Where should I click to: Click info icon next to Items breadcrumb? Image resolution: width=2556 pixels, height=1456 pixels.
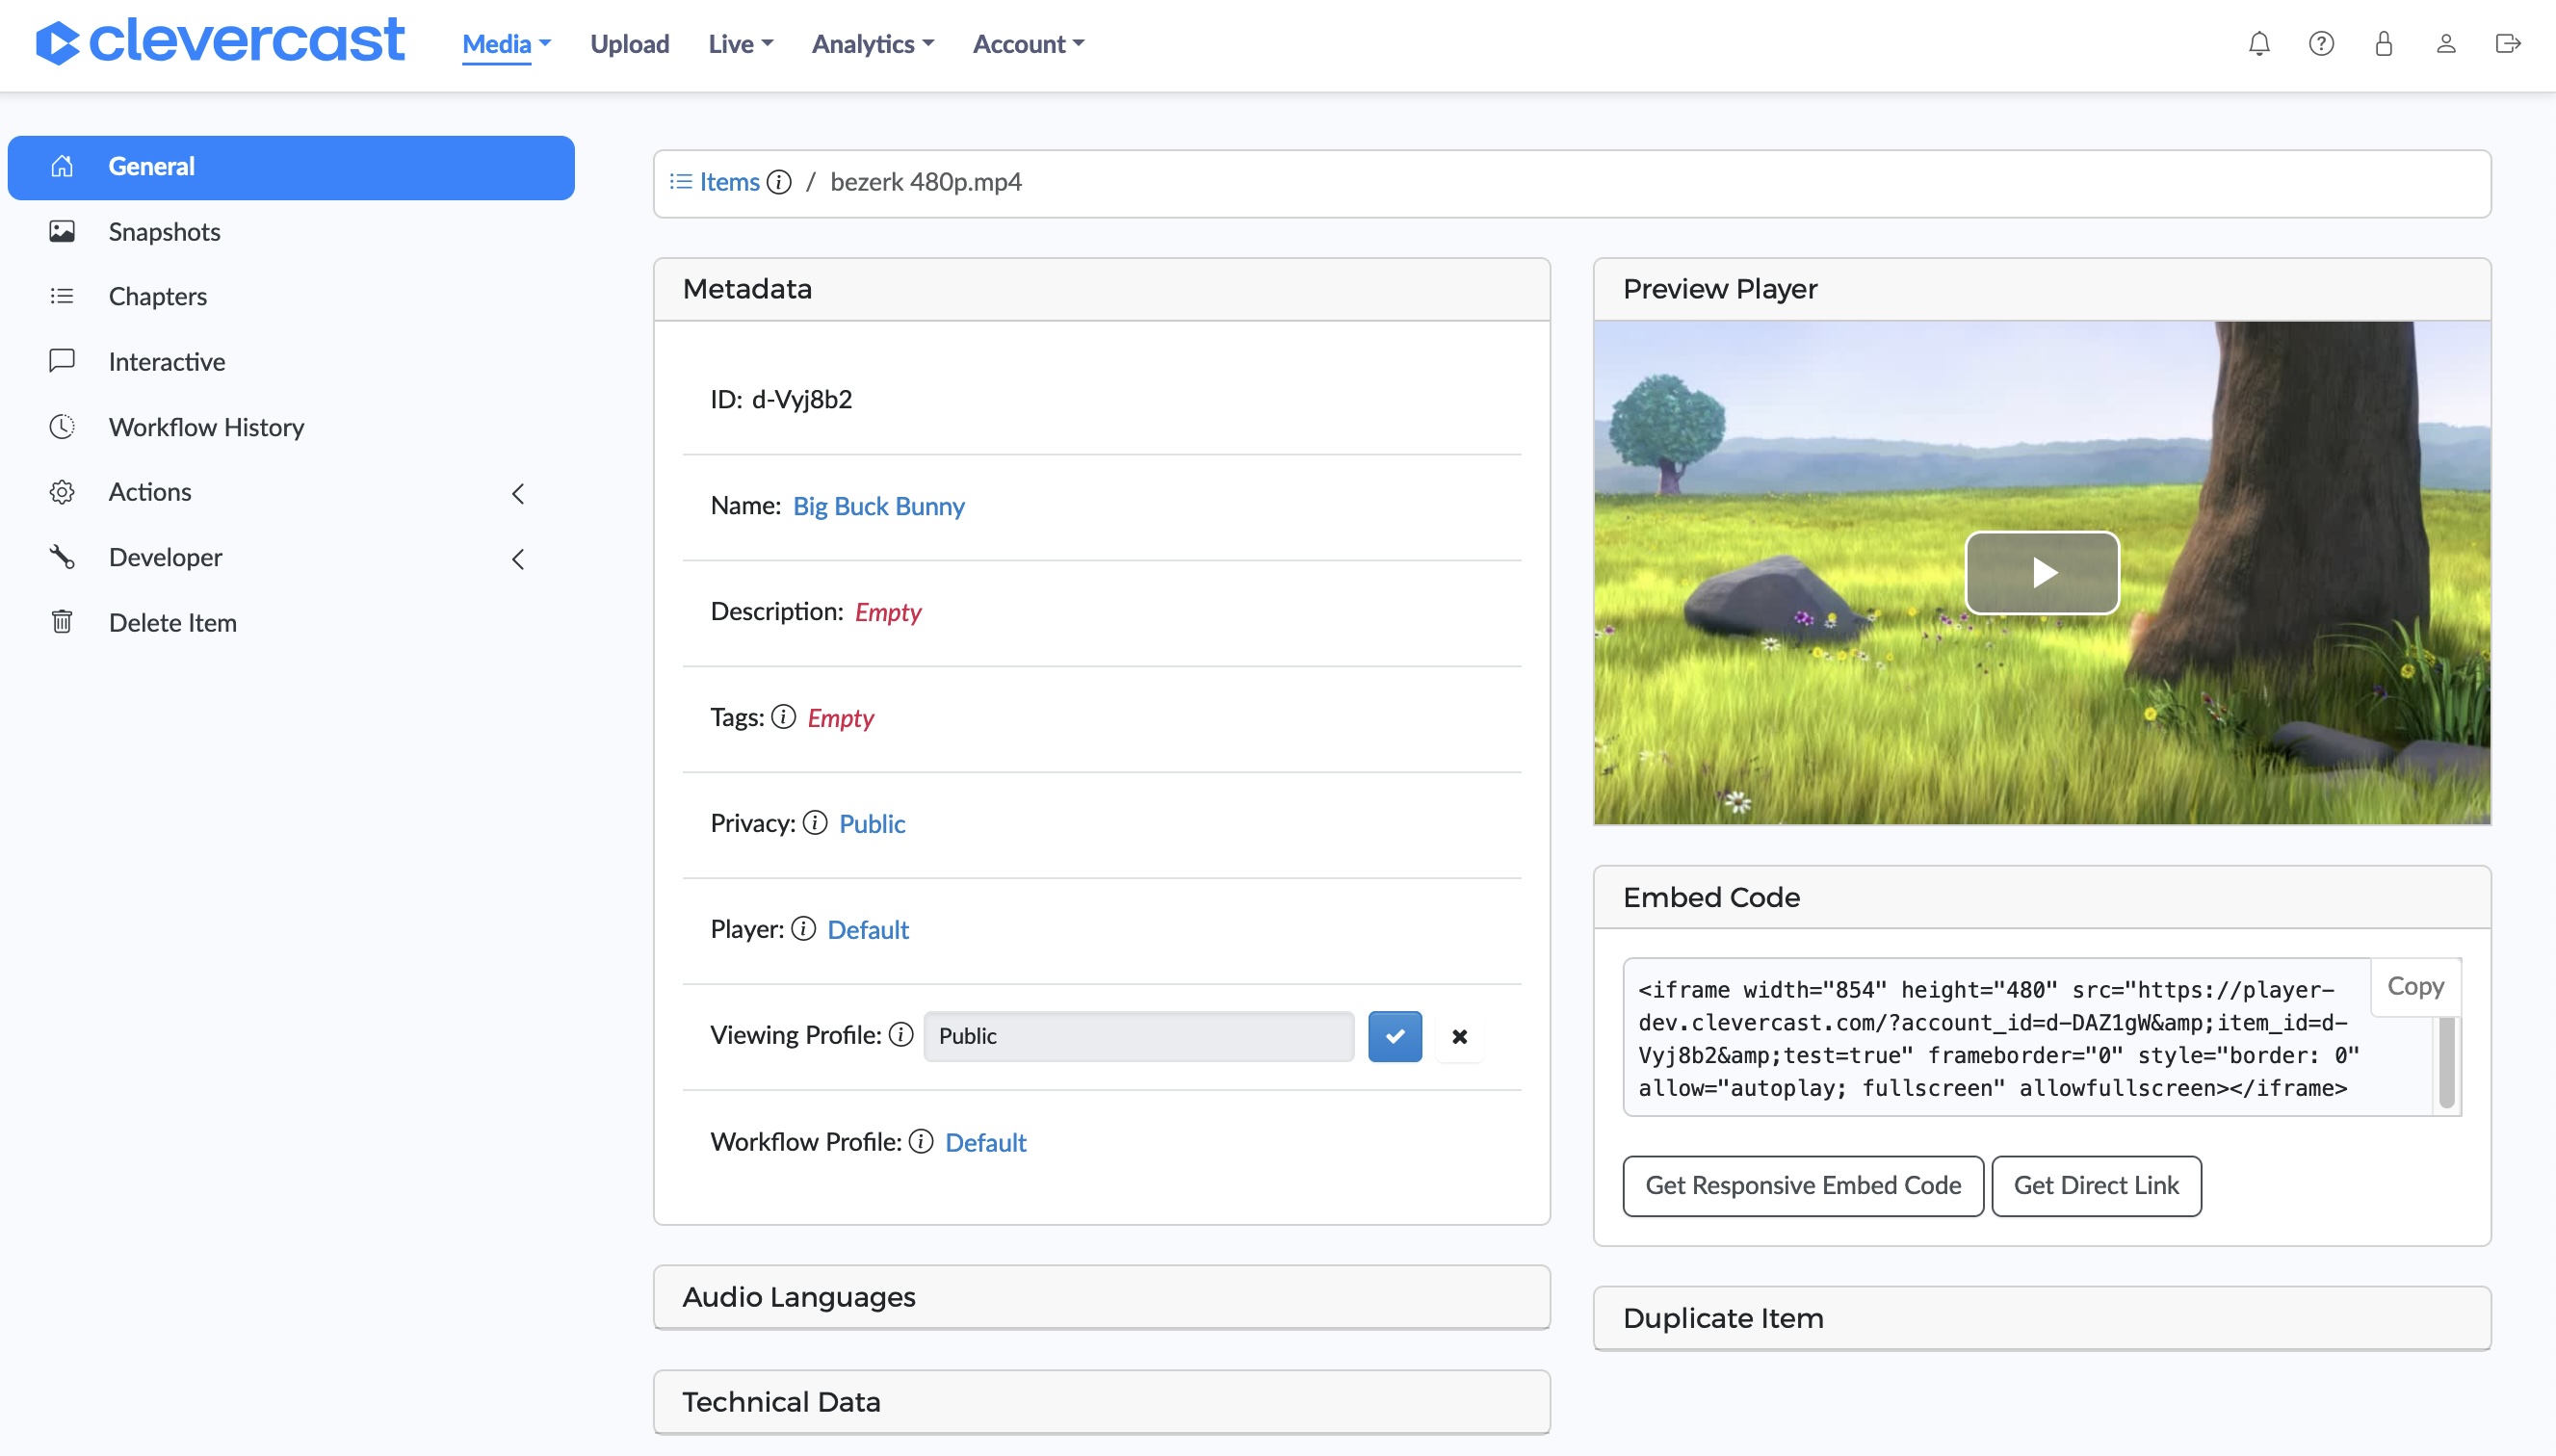pos(779,182)
